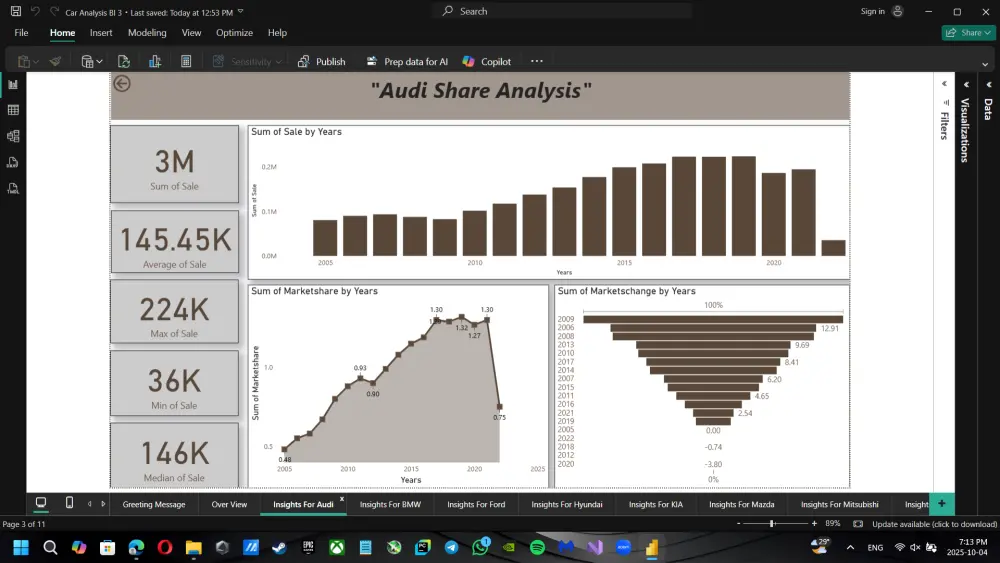Click the Redo arrow icon

[54, 11]
